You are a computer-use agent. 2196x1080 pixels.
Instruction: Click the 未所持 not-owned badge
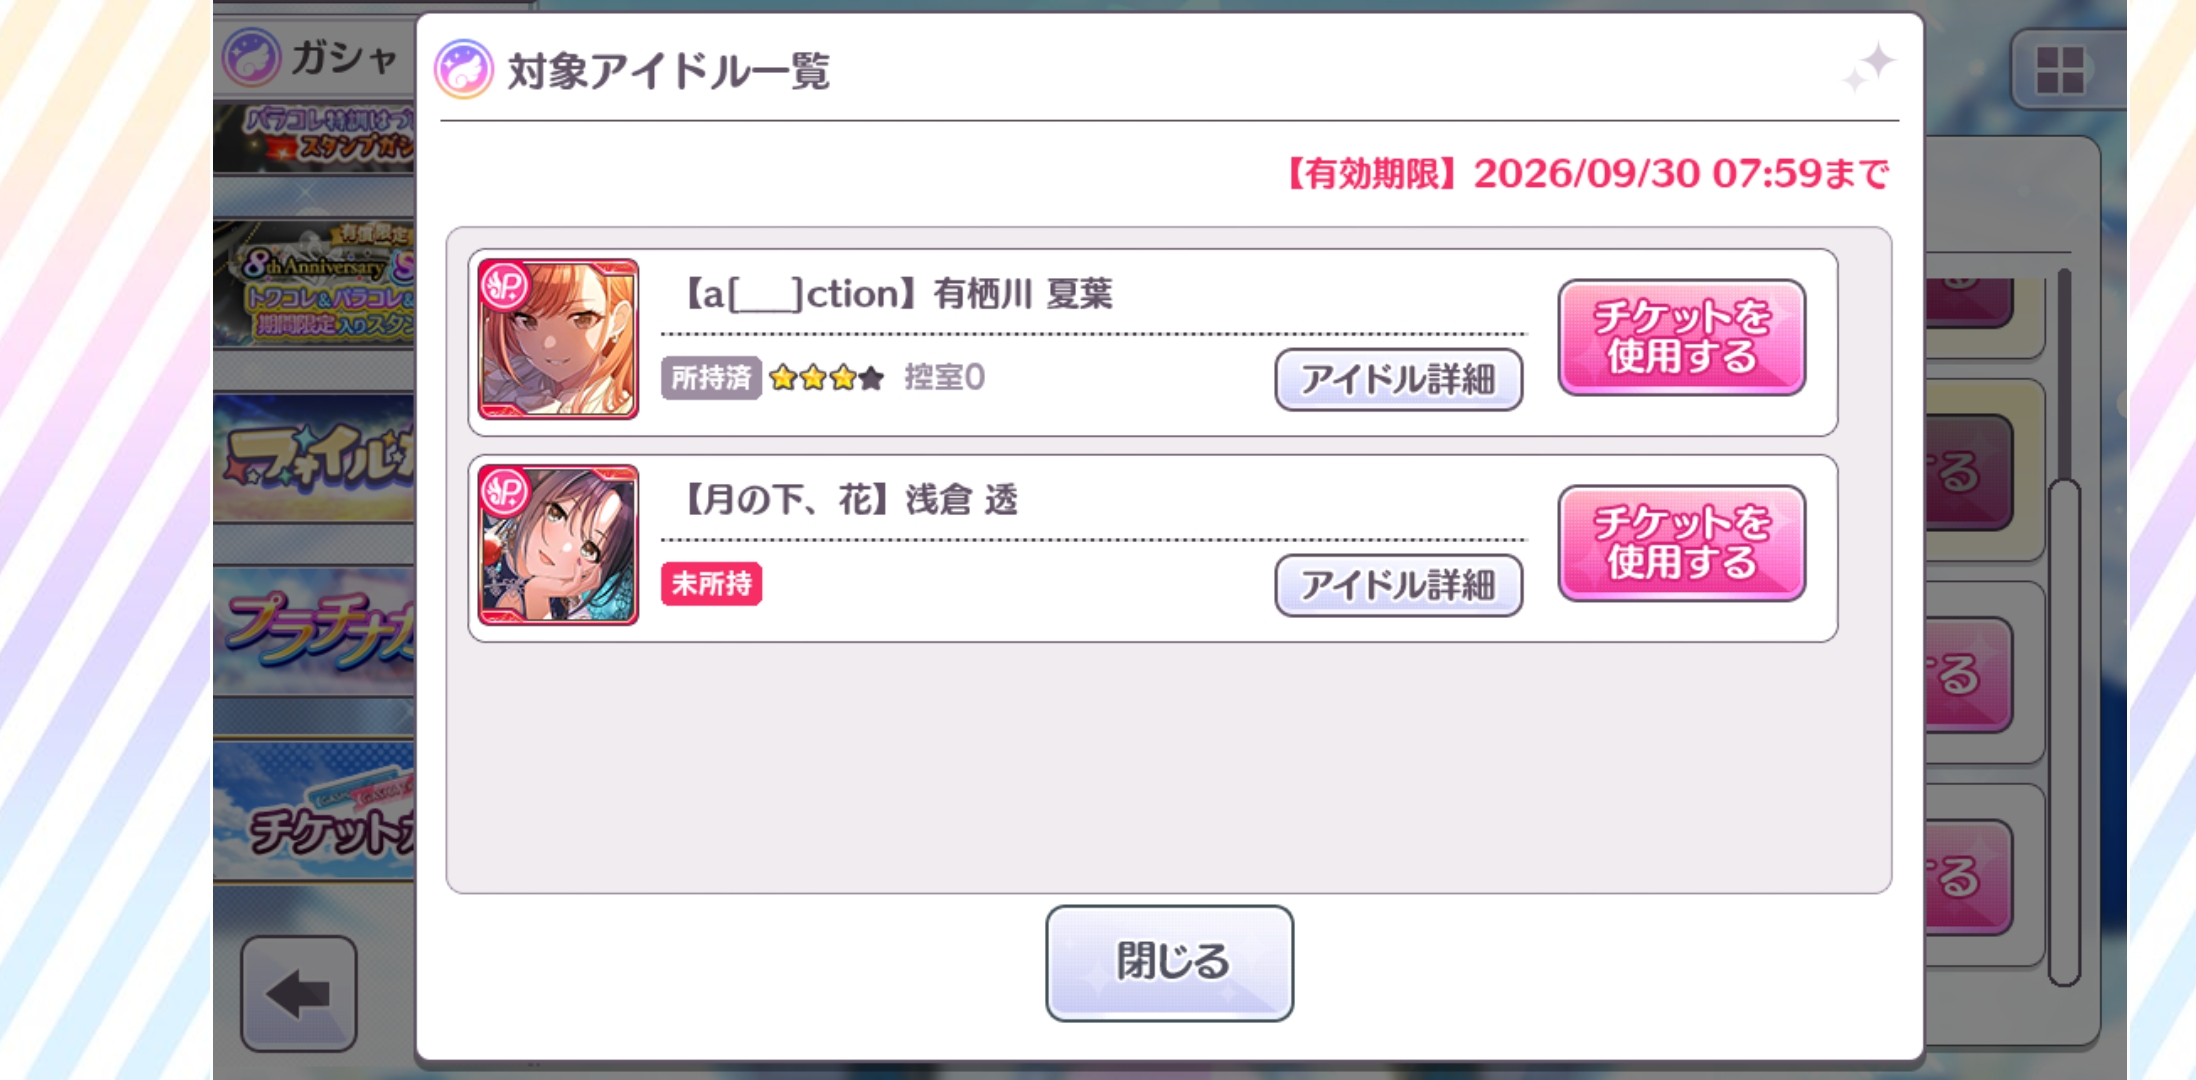coord(711,584)
